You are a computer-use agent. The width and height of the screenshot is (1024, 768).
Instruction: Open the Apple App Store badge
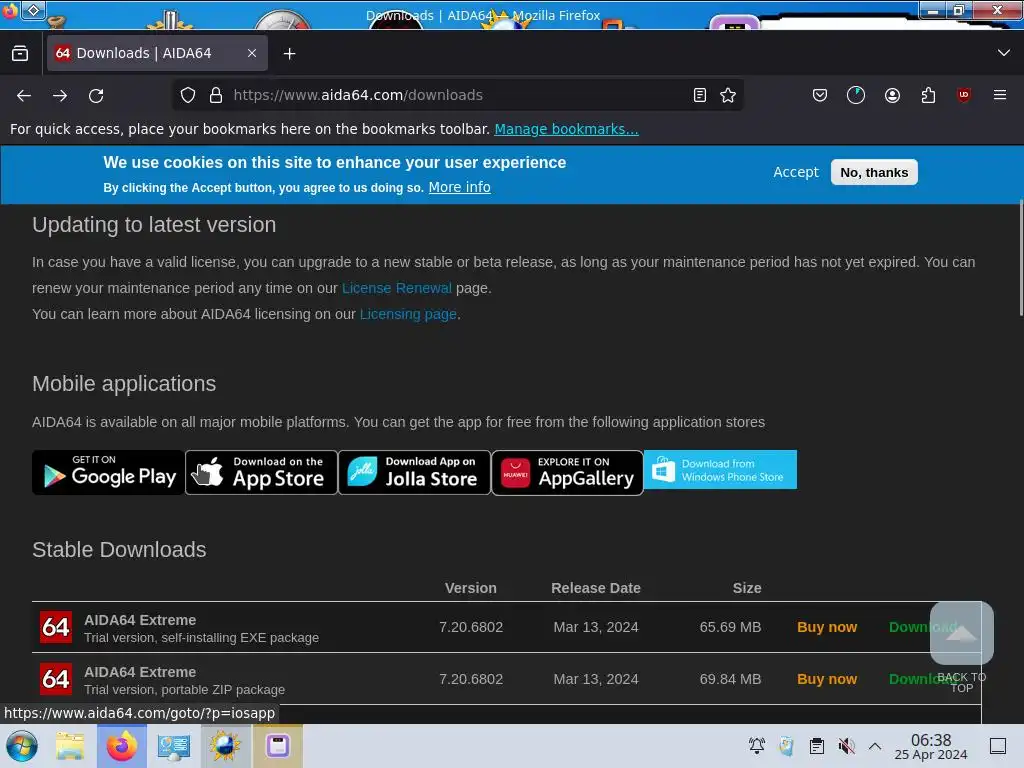[x=261, y=472]
